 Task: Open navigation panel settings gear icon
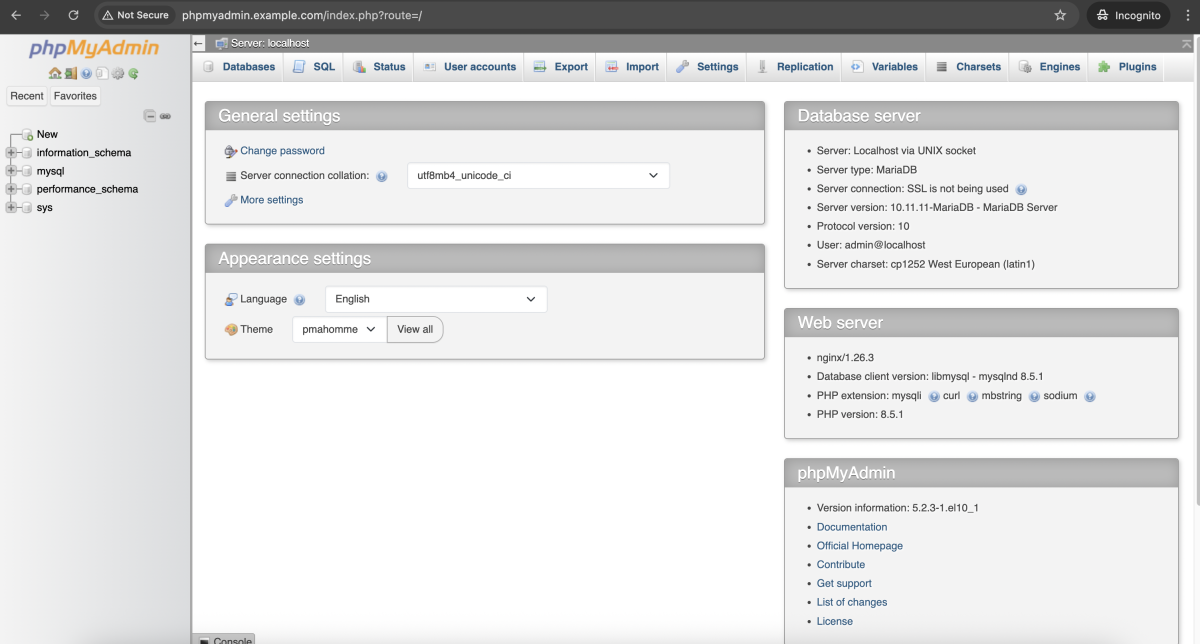coord(118,74)
